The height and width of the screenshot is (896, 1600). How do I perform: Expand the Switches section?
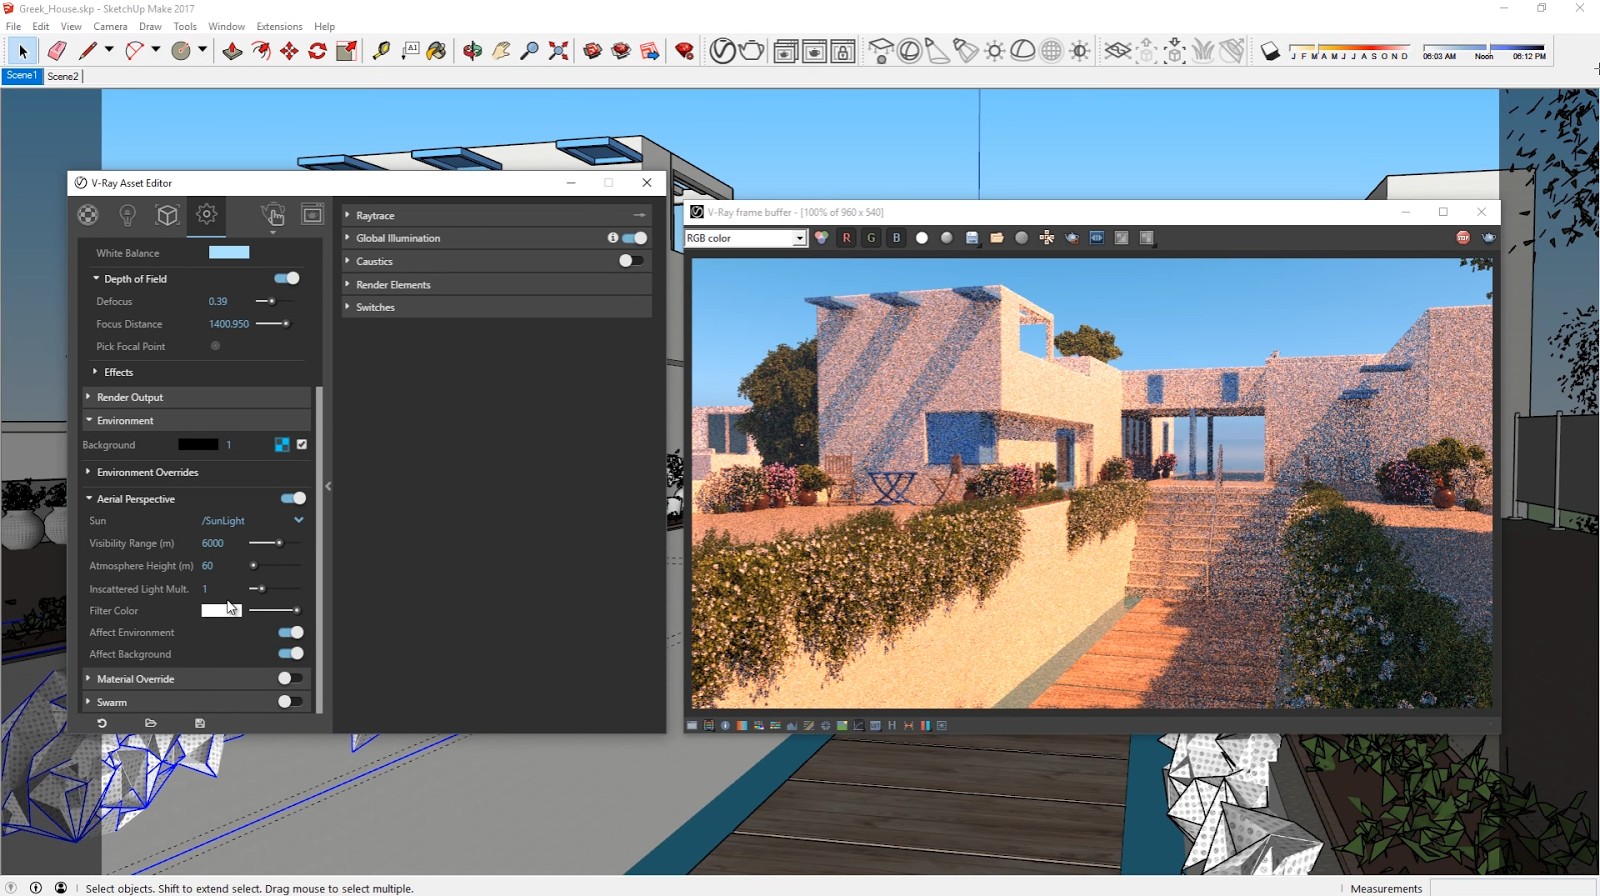pos(497,307)
